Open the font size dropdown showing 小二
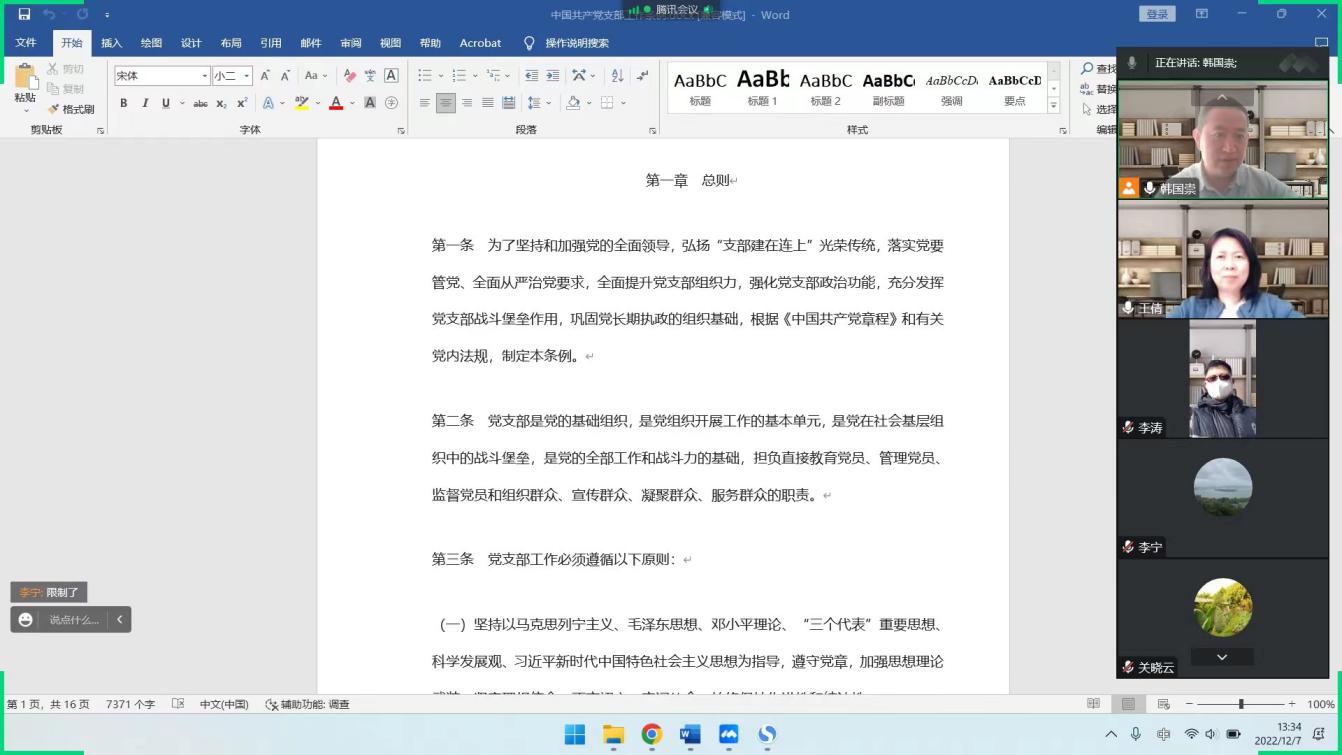The height and width of the screenshot is (755, 1342). (x=247, y=76)
